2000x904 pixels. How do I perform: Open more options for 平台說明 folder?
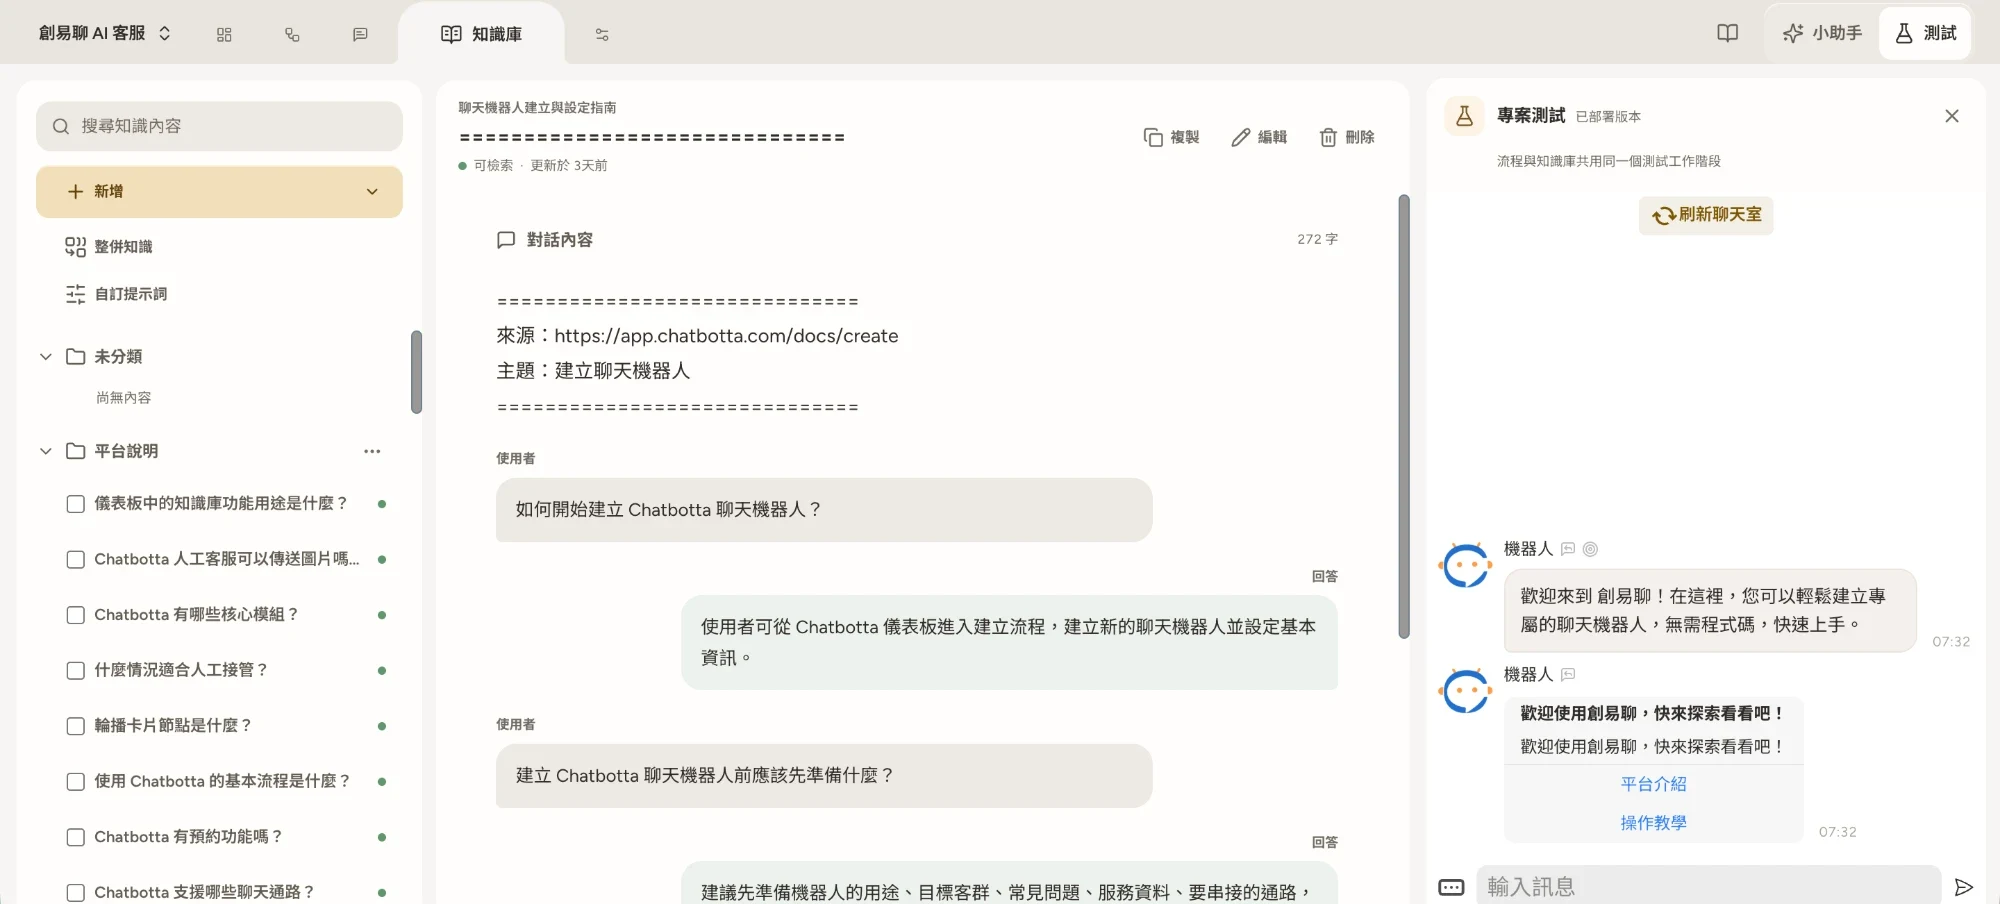click(372, 451)
